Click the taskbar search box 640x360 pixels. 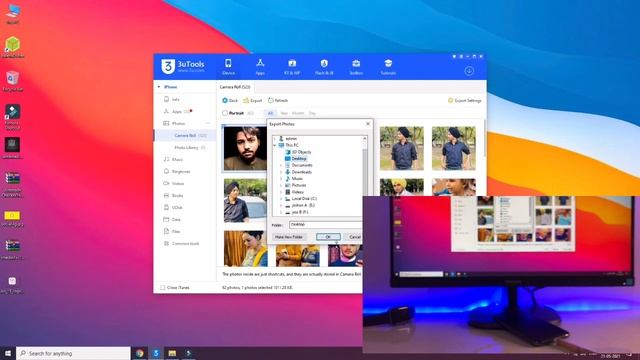73,353
